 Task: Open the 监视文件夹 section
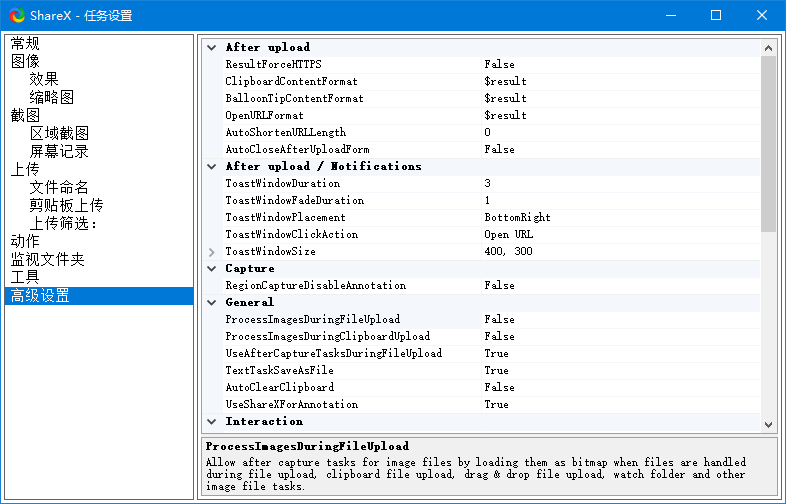coord(48,259)
